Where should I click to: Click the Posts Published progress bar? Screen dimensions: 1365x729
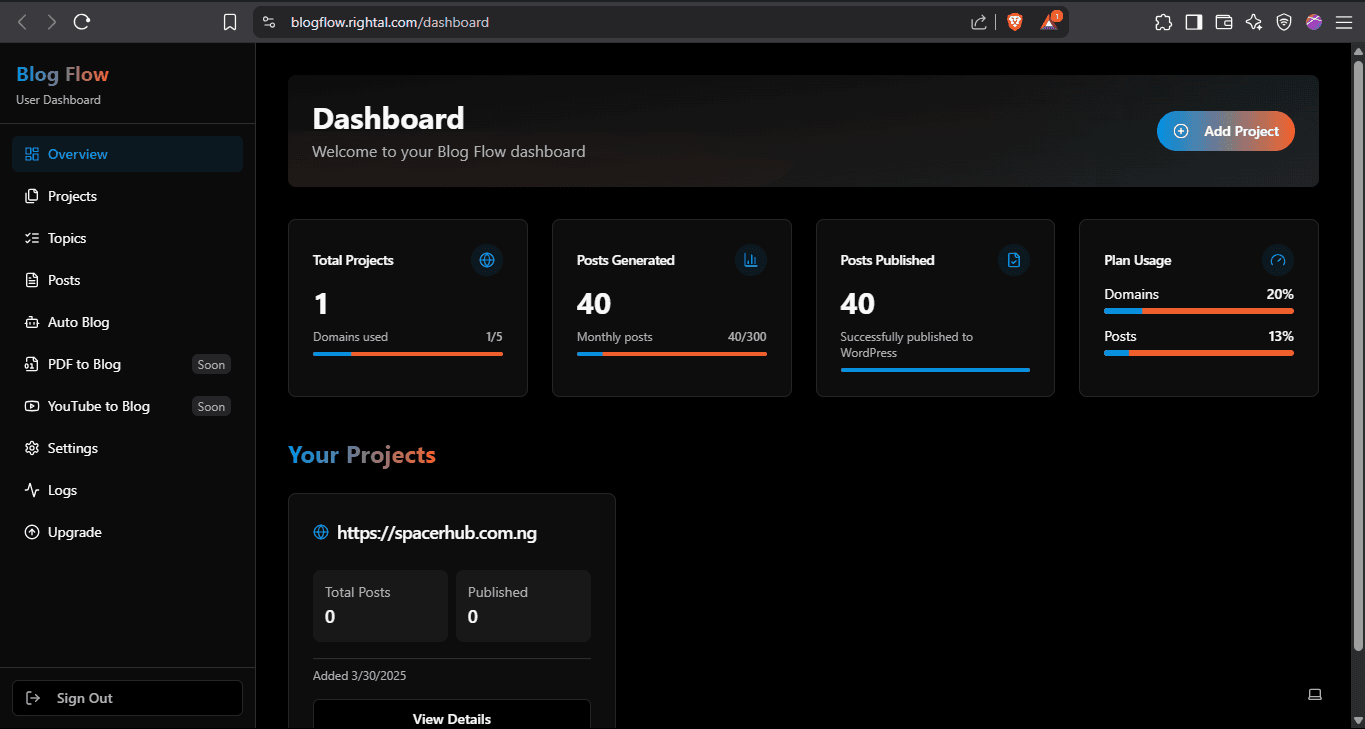tap(935, 369)
